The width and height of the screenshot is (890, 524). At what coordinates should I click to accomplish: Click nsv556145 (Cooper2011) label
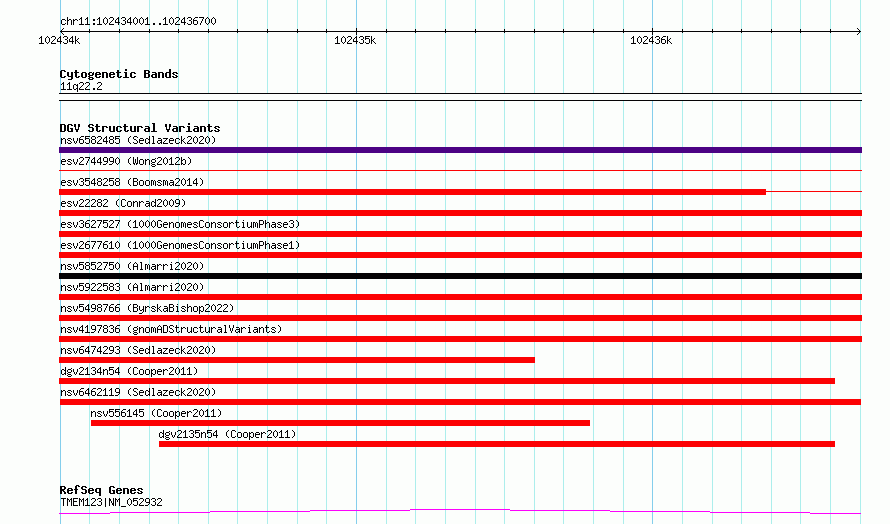click(156, 413)
